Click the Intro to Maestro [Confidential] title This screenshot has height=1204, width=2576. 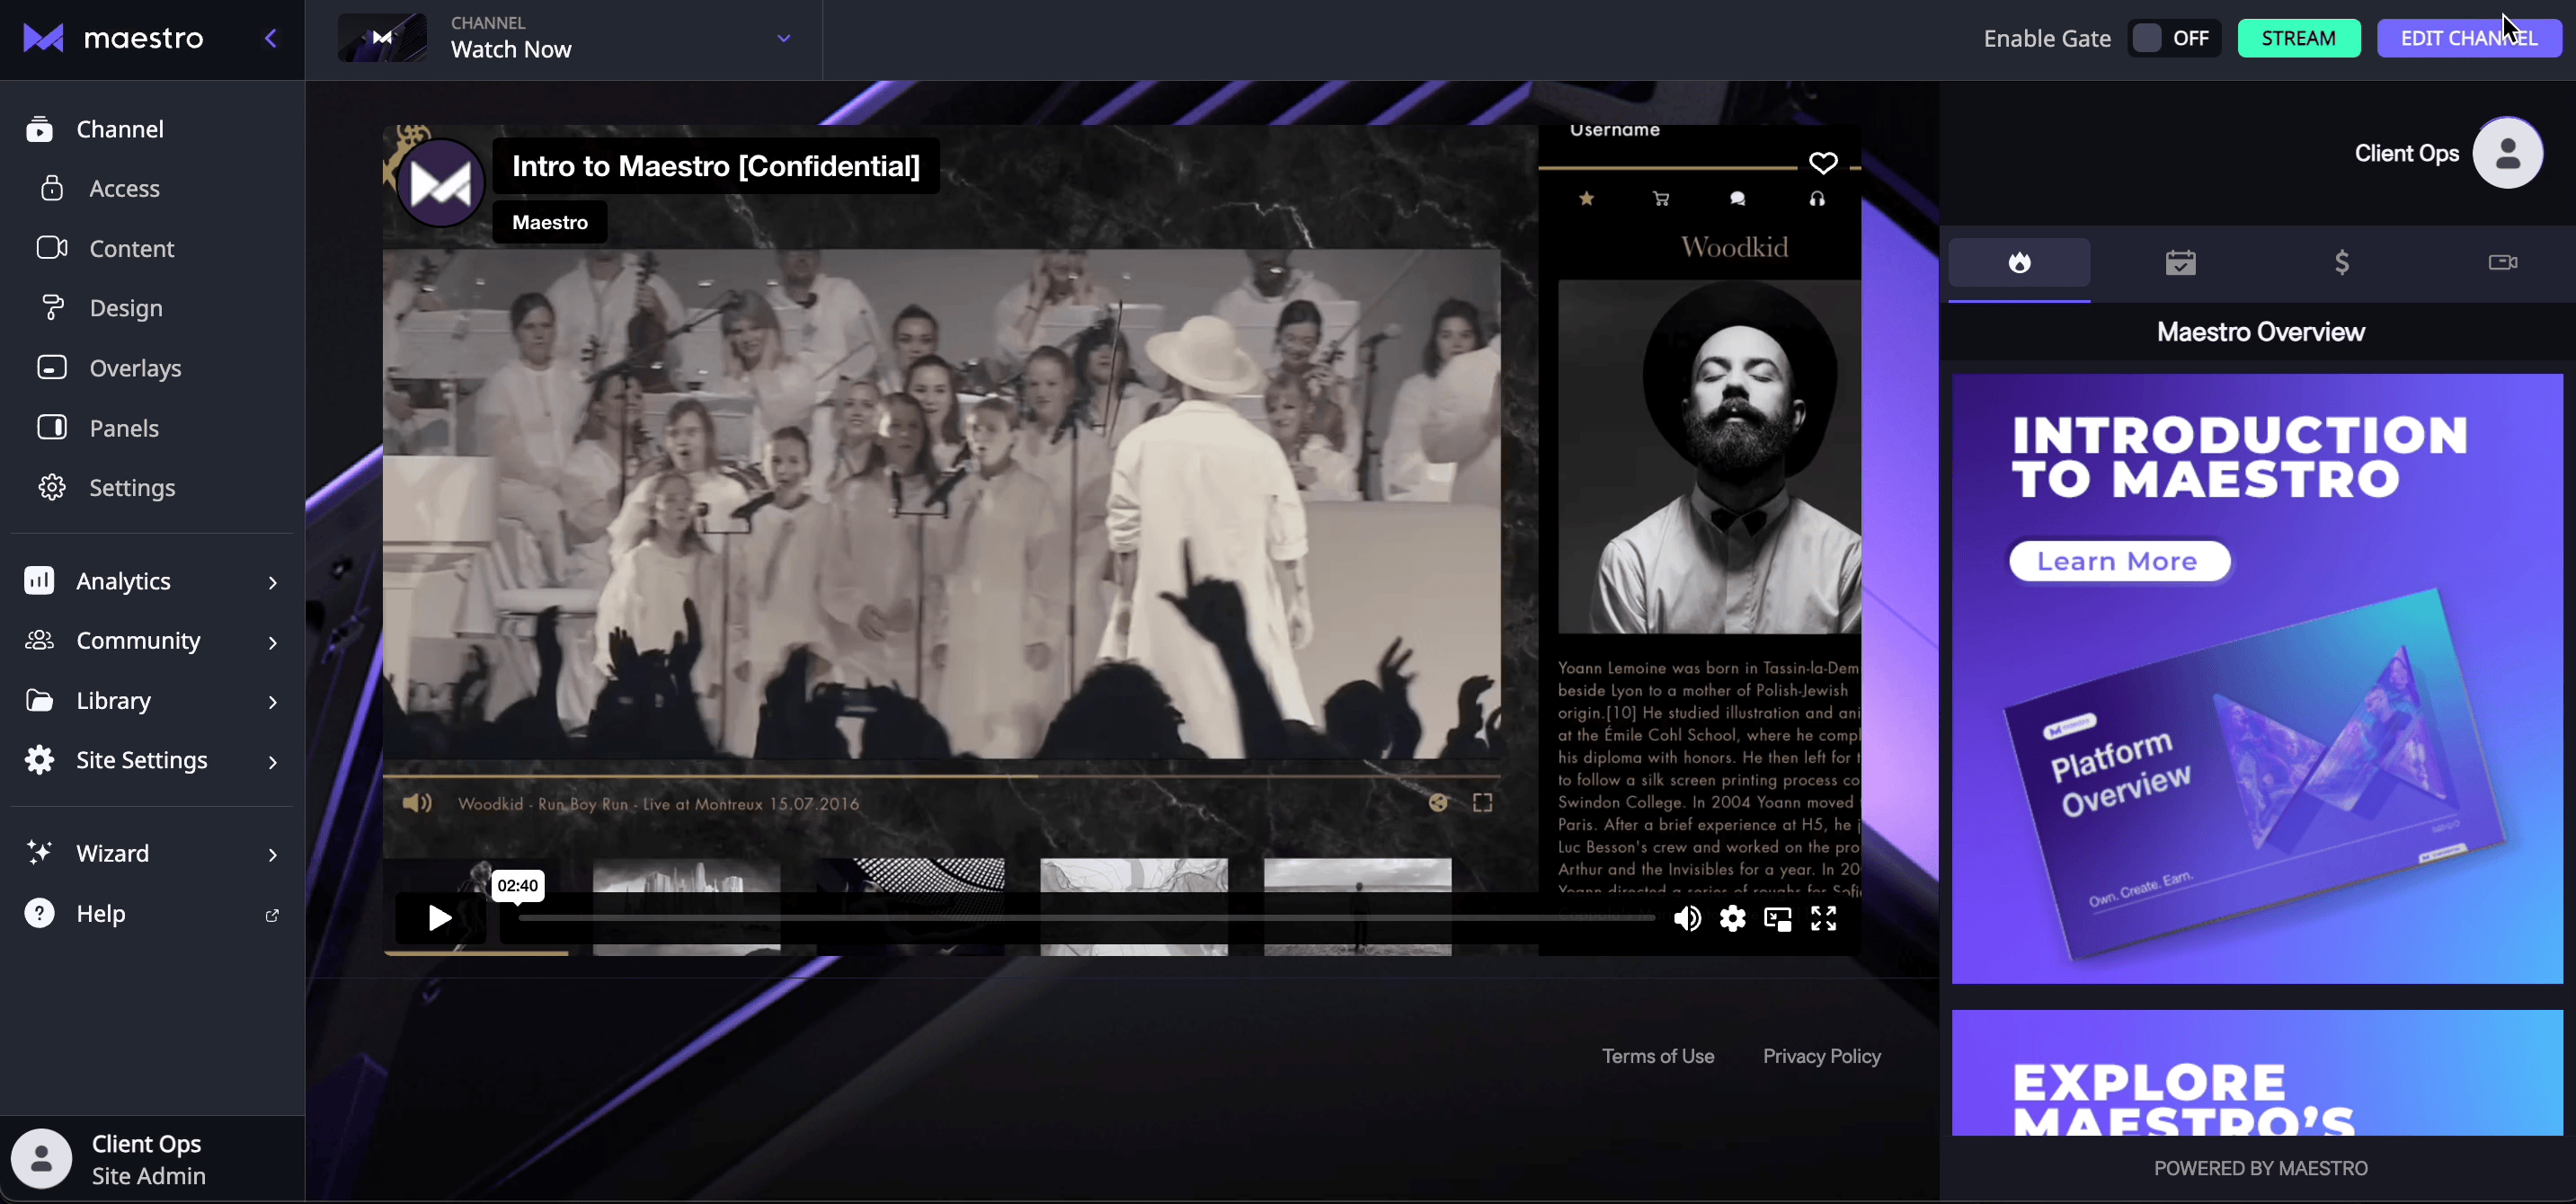[x=716, y=166]
